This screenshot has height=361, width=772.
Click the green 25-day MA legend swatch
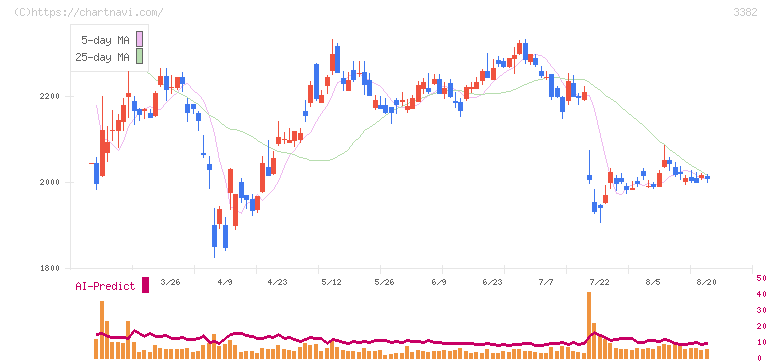139,57
